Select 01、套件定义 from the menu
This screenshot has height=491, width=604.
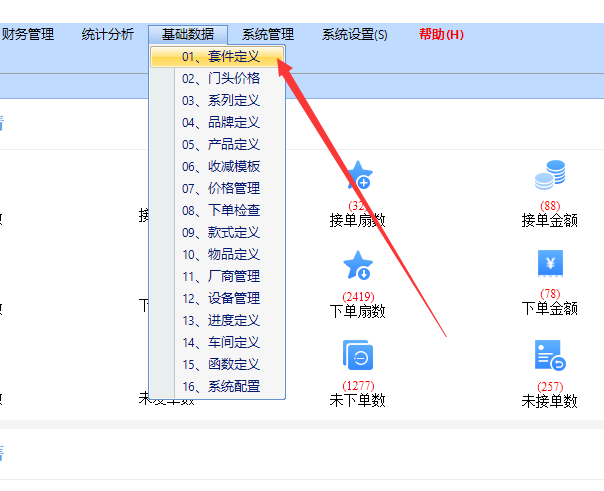(x=220, y=57)
